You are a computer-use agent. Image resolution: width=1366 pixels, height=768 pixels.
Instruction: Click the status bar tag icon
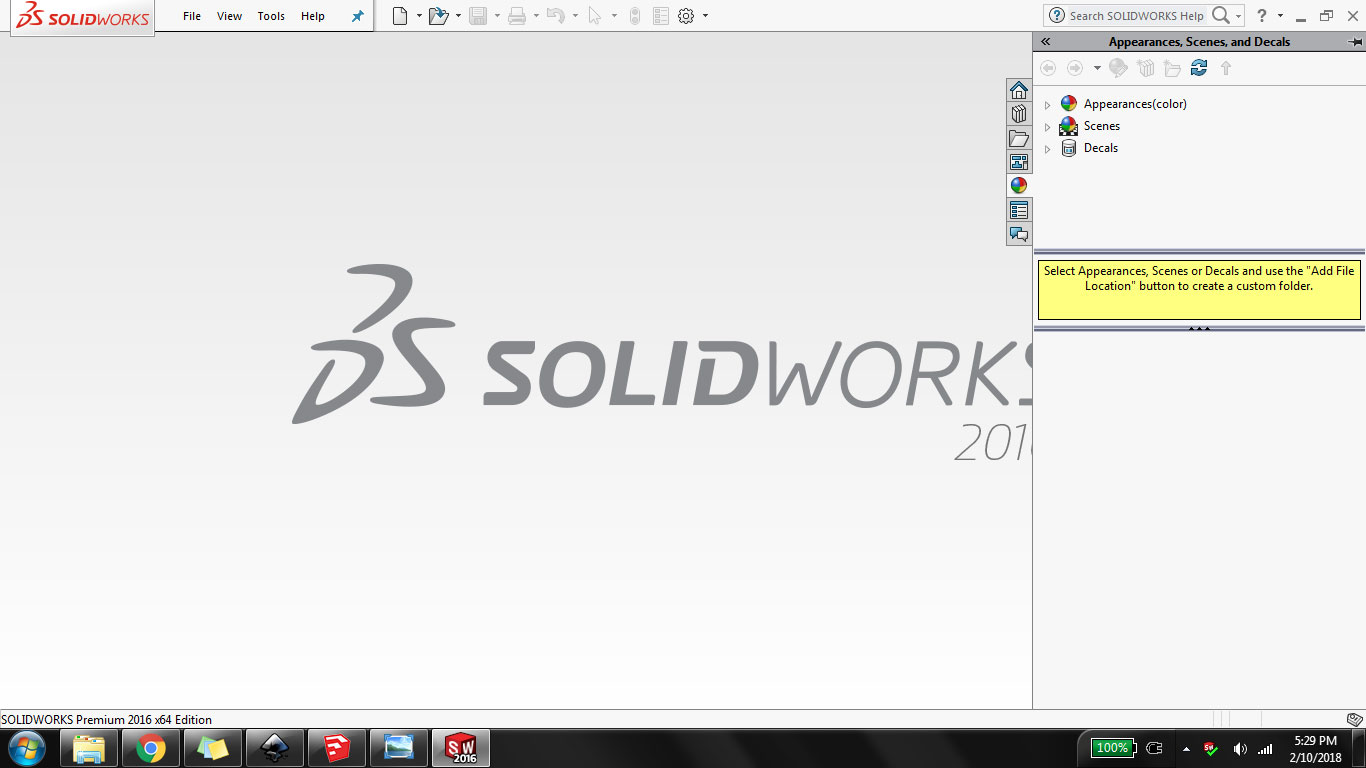point(1355,719)
